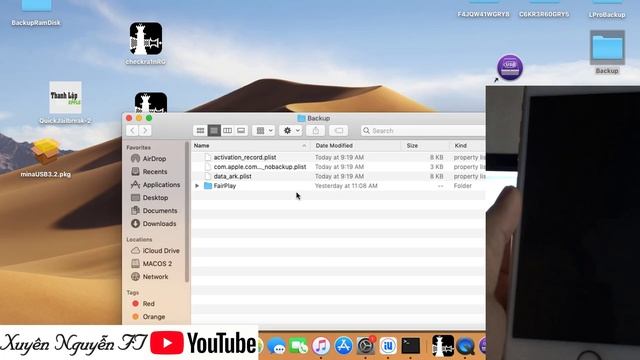The image size is (640, 360).
Task: Open the group-by arrangement dropdown
Action: pos(264,131)
